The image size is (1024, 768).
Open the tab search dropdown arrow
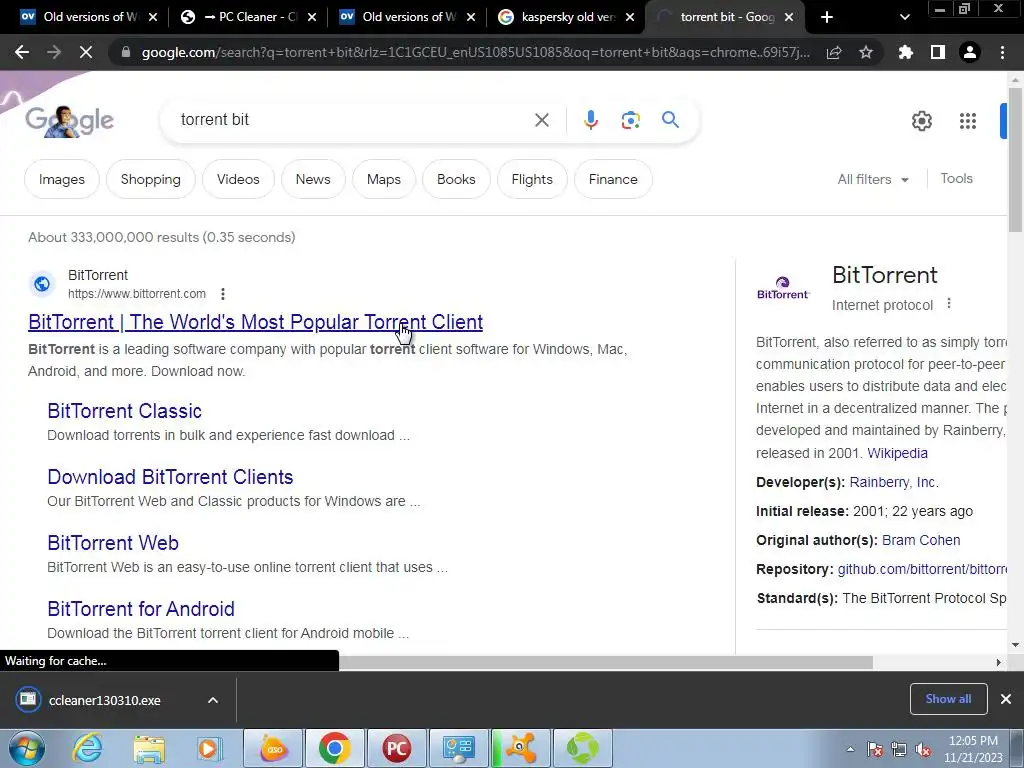904,17
